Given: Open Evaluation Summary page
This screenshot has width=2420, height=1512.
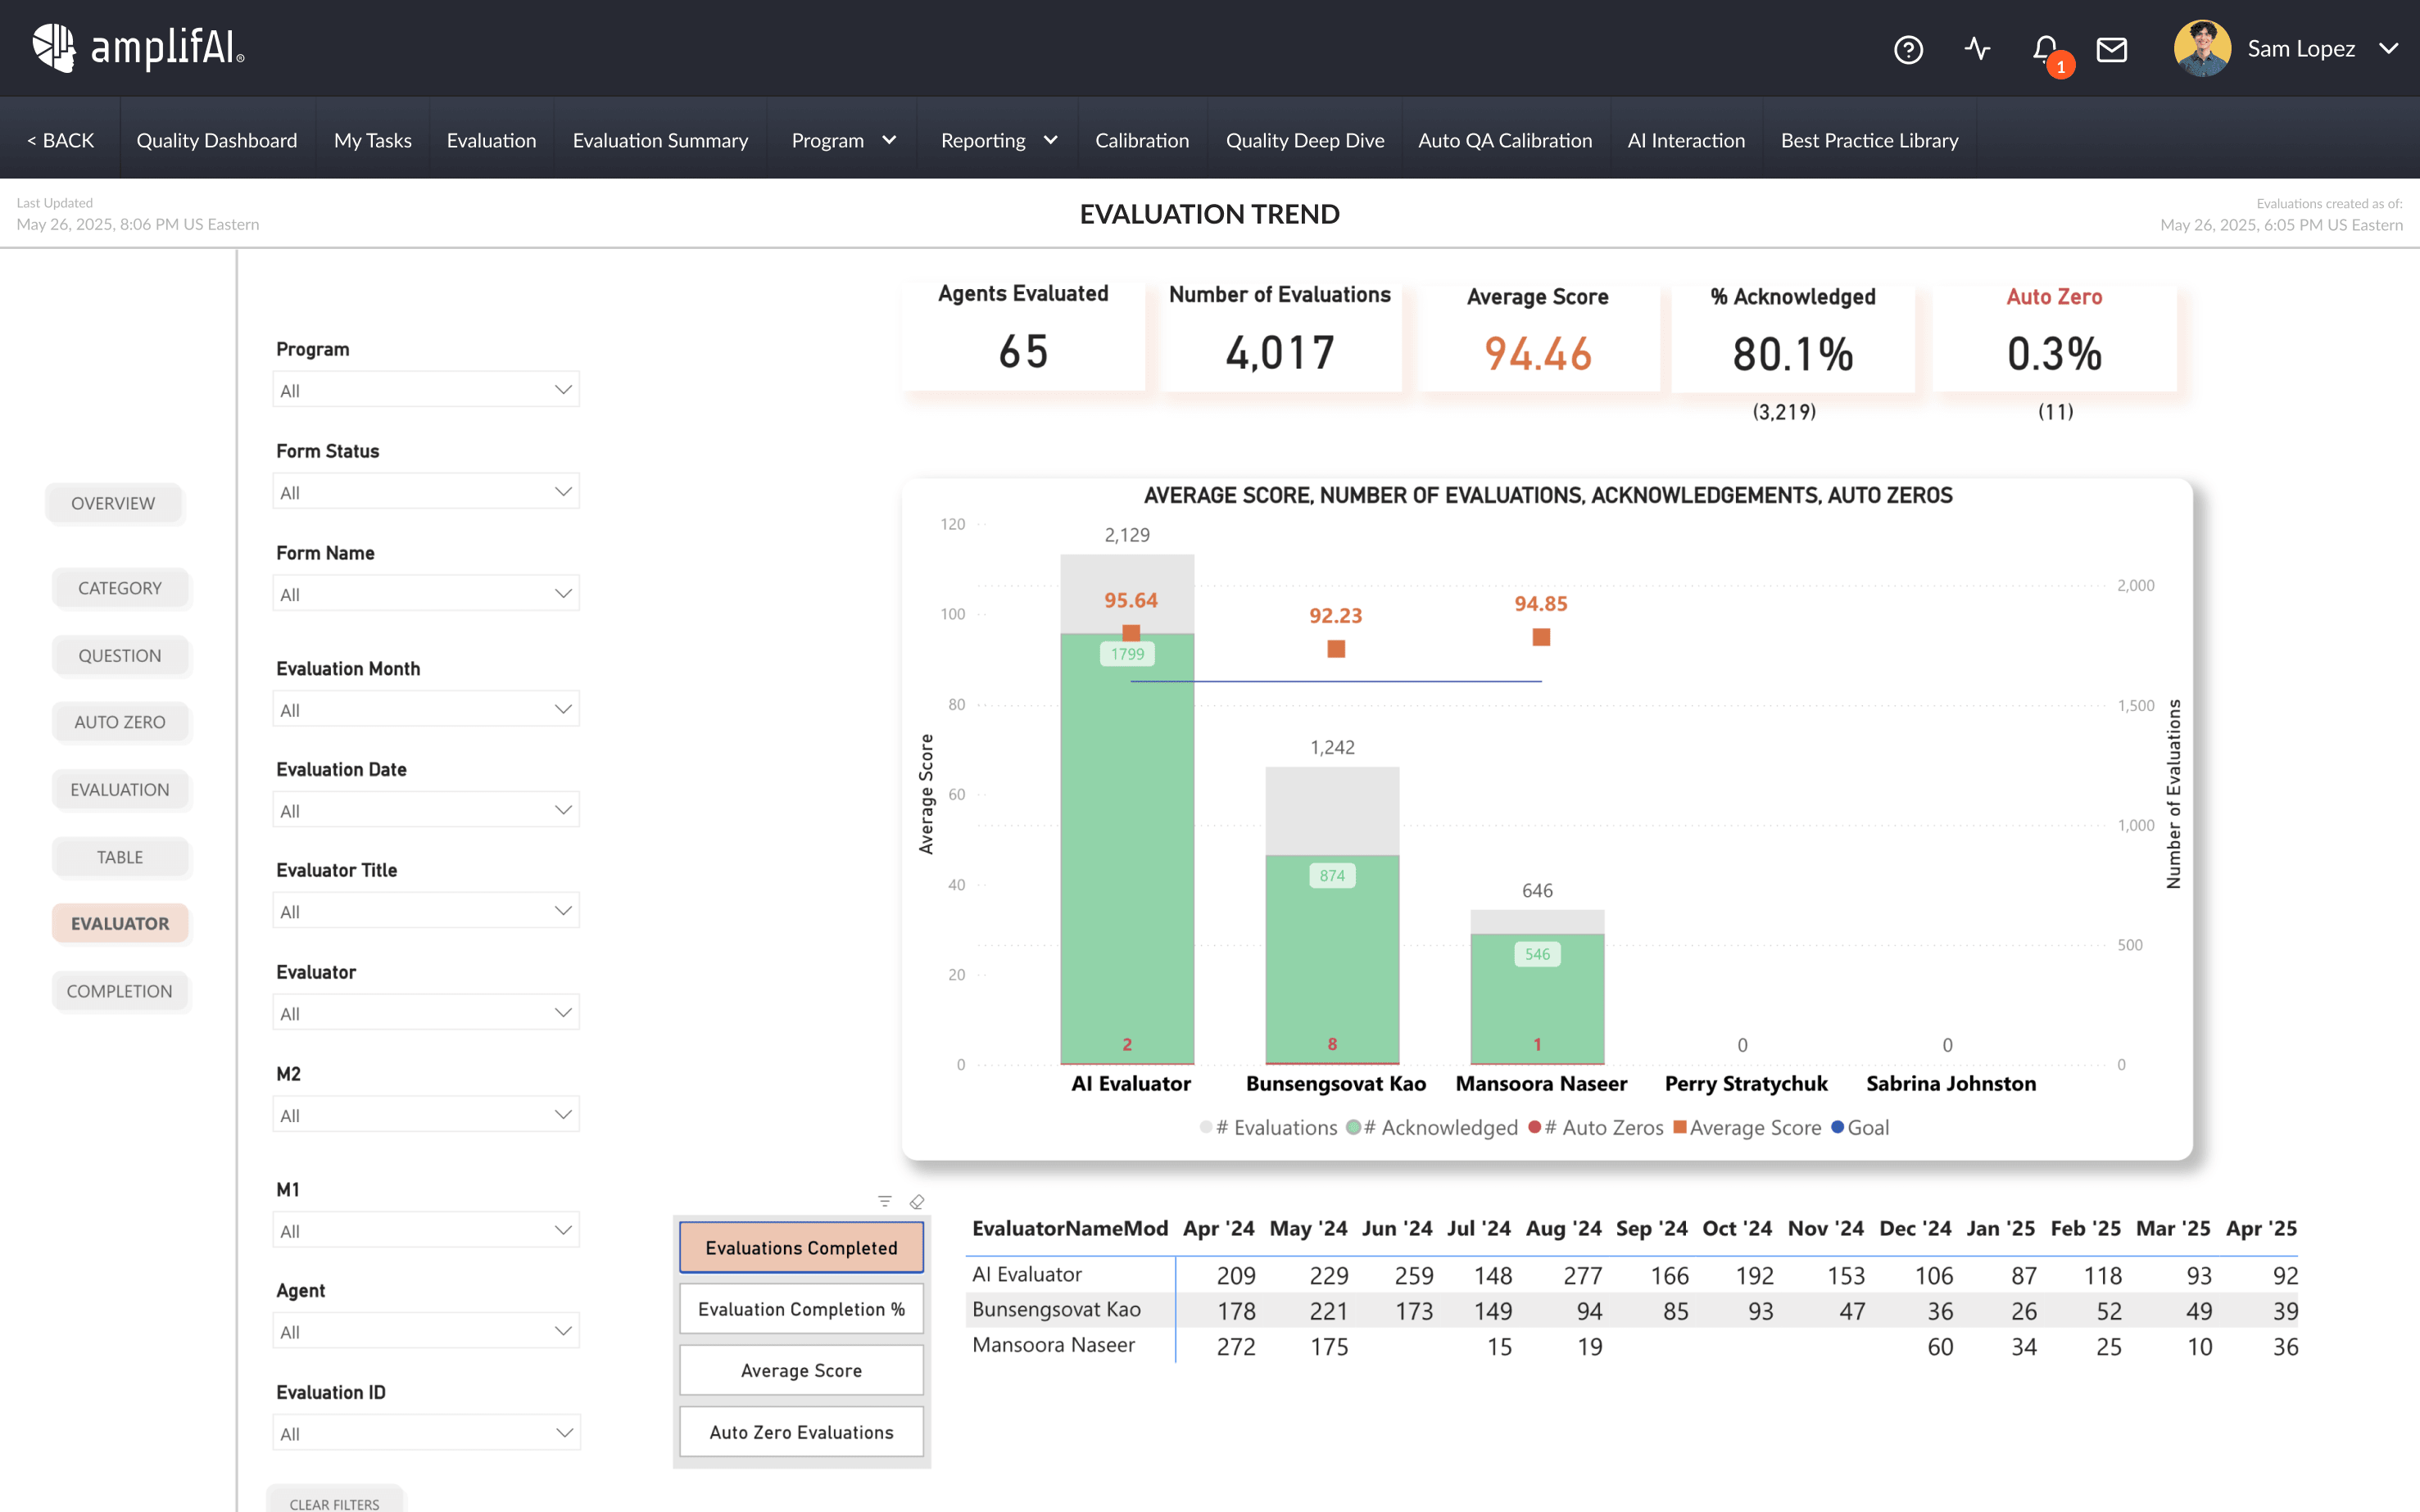Looking at the screenshot, I should click(660, 140).
